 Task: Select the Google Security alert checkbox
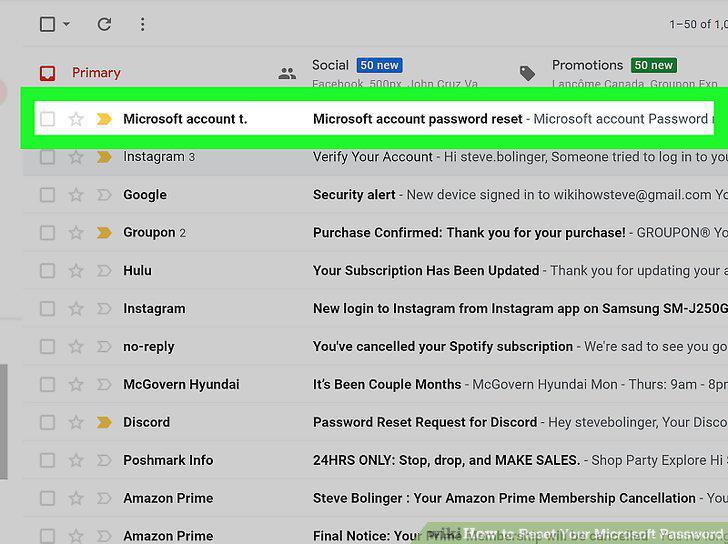click(47, 195)
